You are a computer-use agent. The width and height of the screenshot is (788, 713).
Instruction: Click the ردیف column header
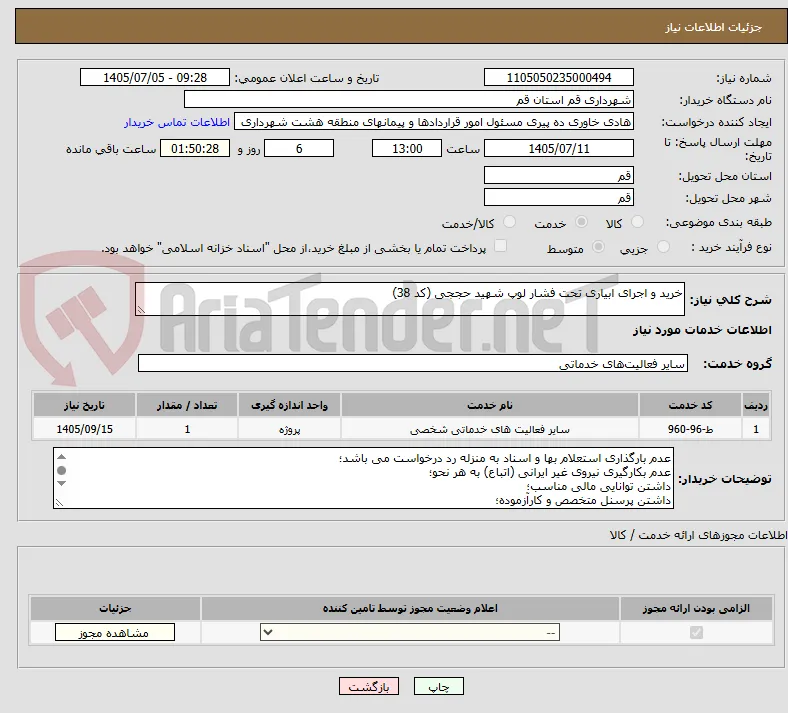756,405
